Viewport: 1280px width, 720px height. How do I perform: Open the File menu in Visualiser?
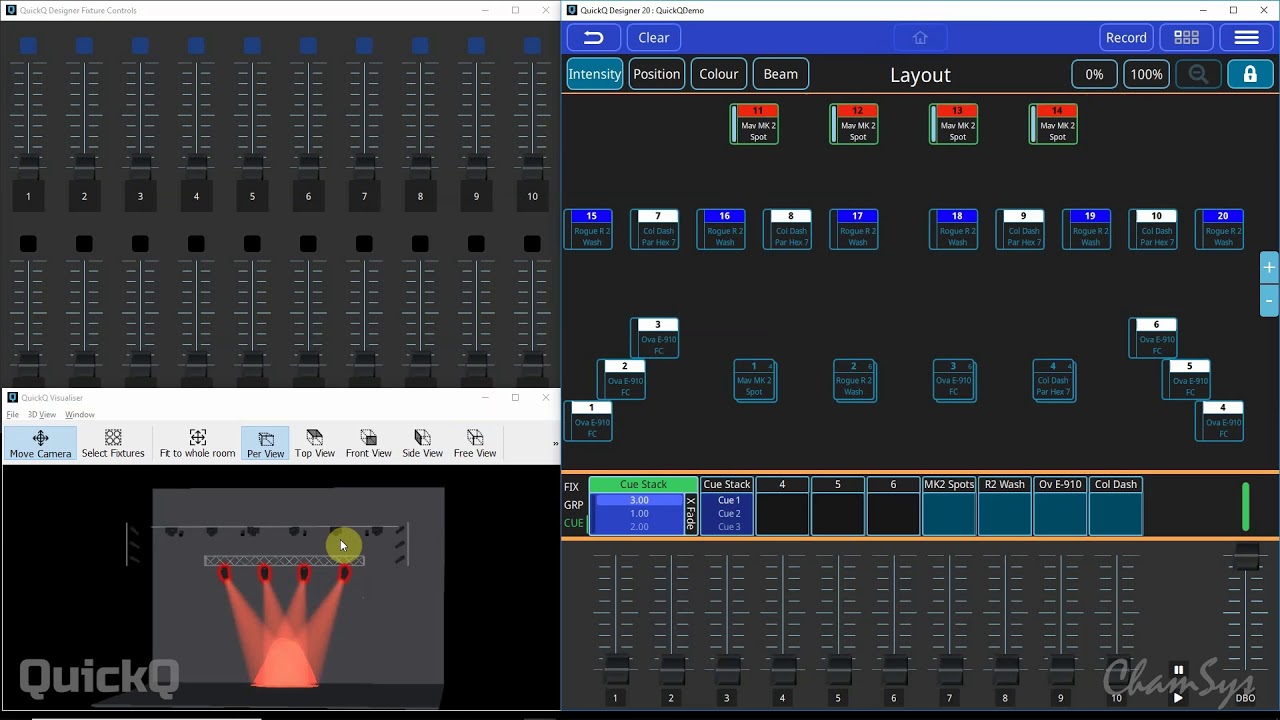(x=13, y=415)
